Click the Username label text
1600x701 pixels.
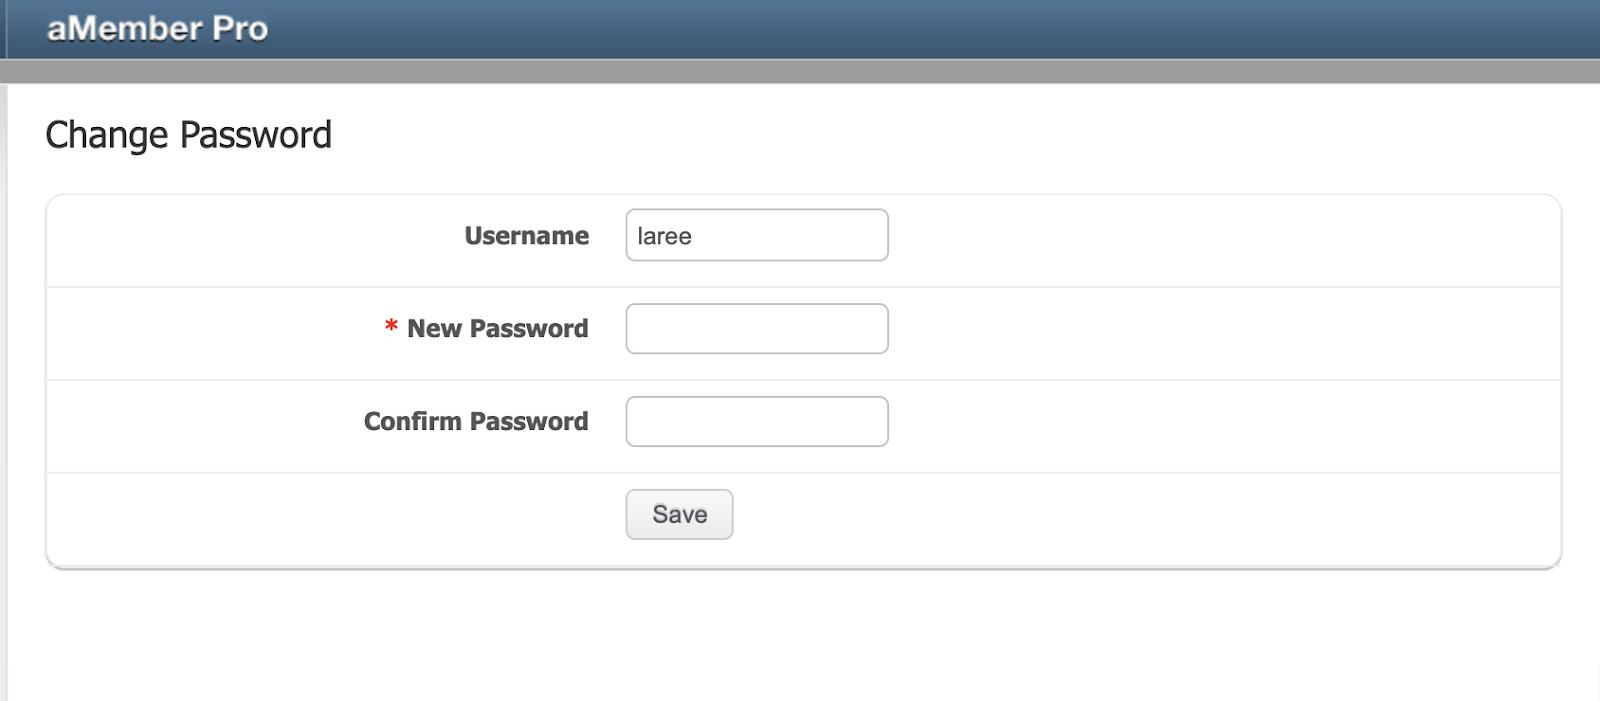pos(526,236)
